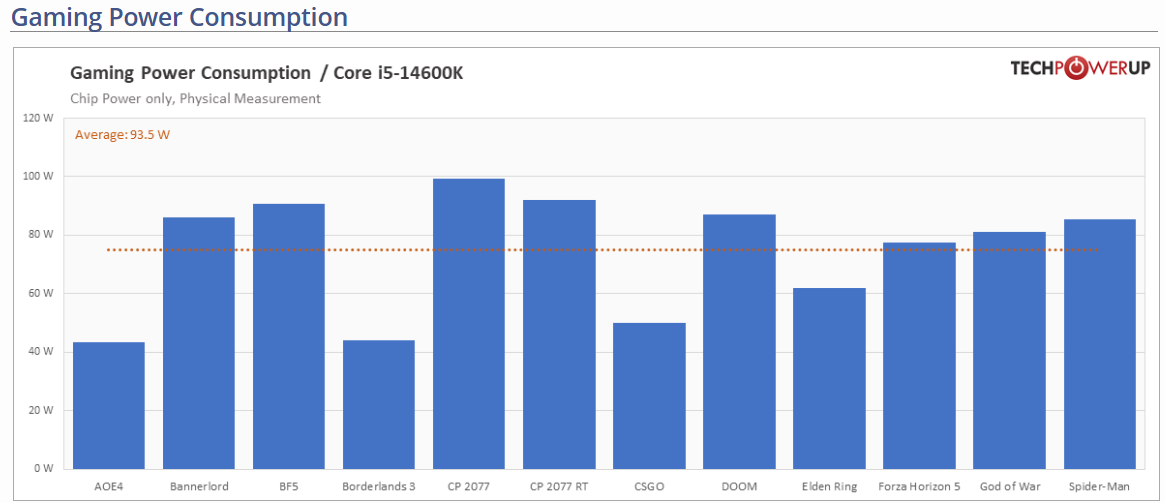Click the 'Elden Ring' x-axis label

[830, 487]
